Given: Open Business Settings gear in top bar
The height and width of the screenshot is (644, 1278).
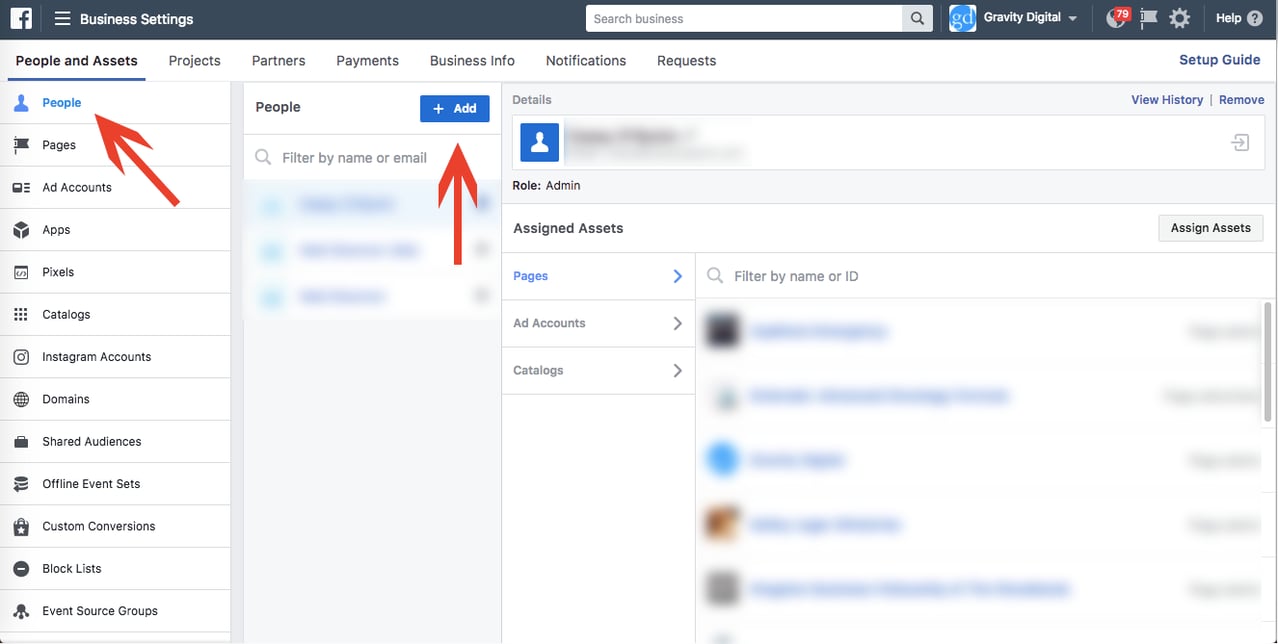Looking at the screenshot, I should (1180, 17).
